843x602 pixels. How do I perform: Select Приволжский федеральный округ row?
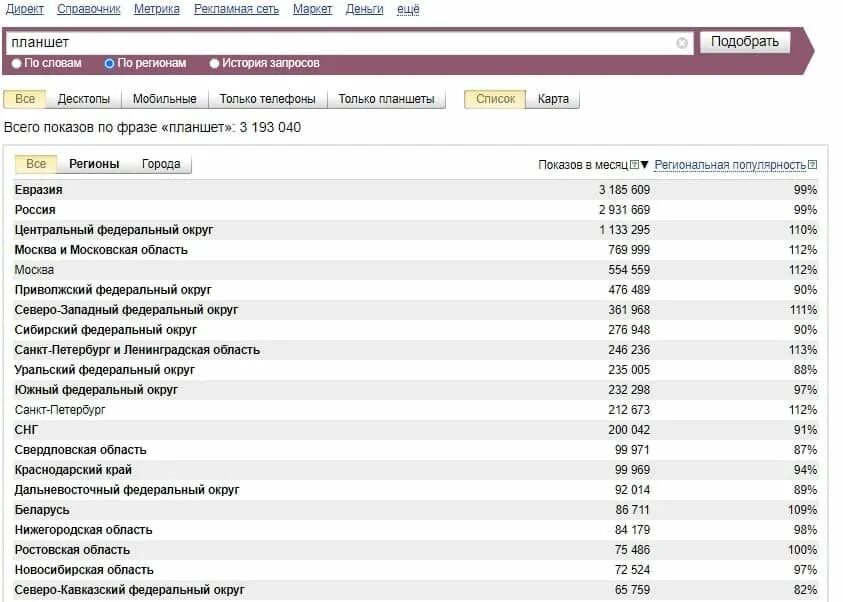[416, 290]
